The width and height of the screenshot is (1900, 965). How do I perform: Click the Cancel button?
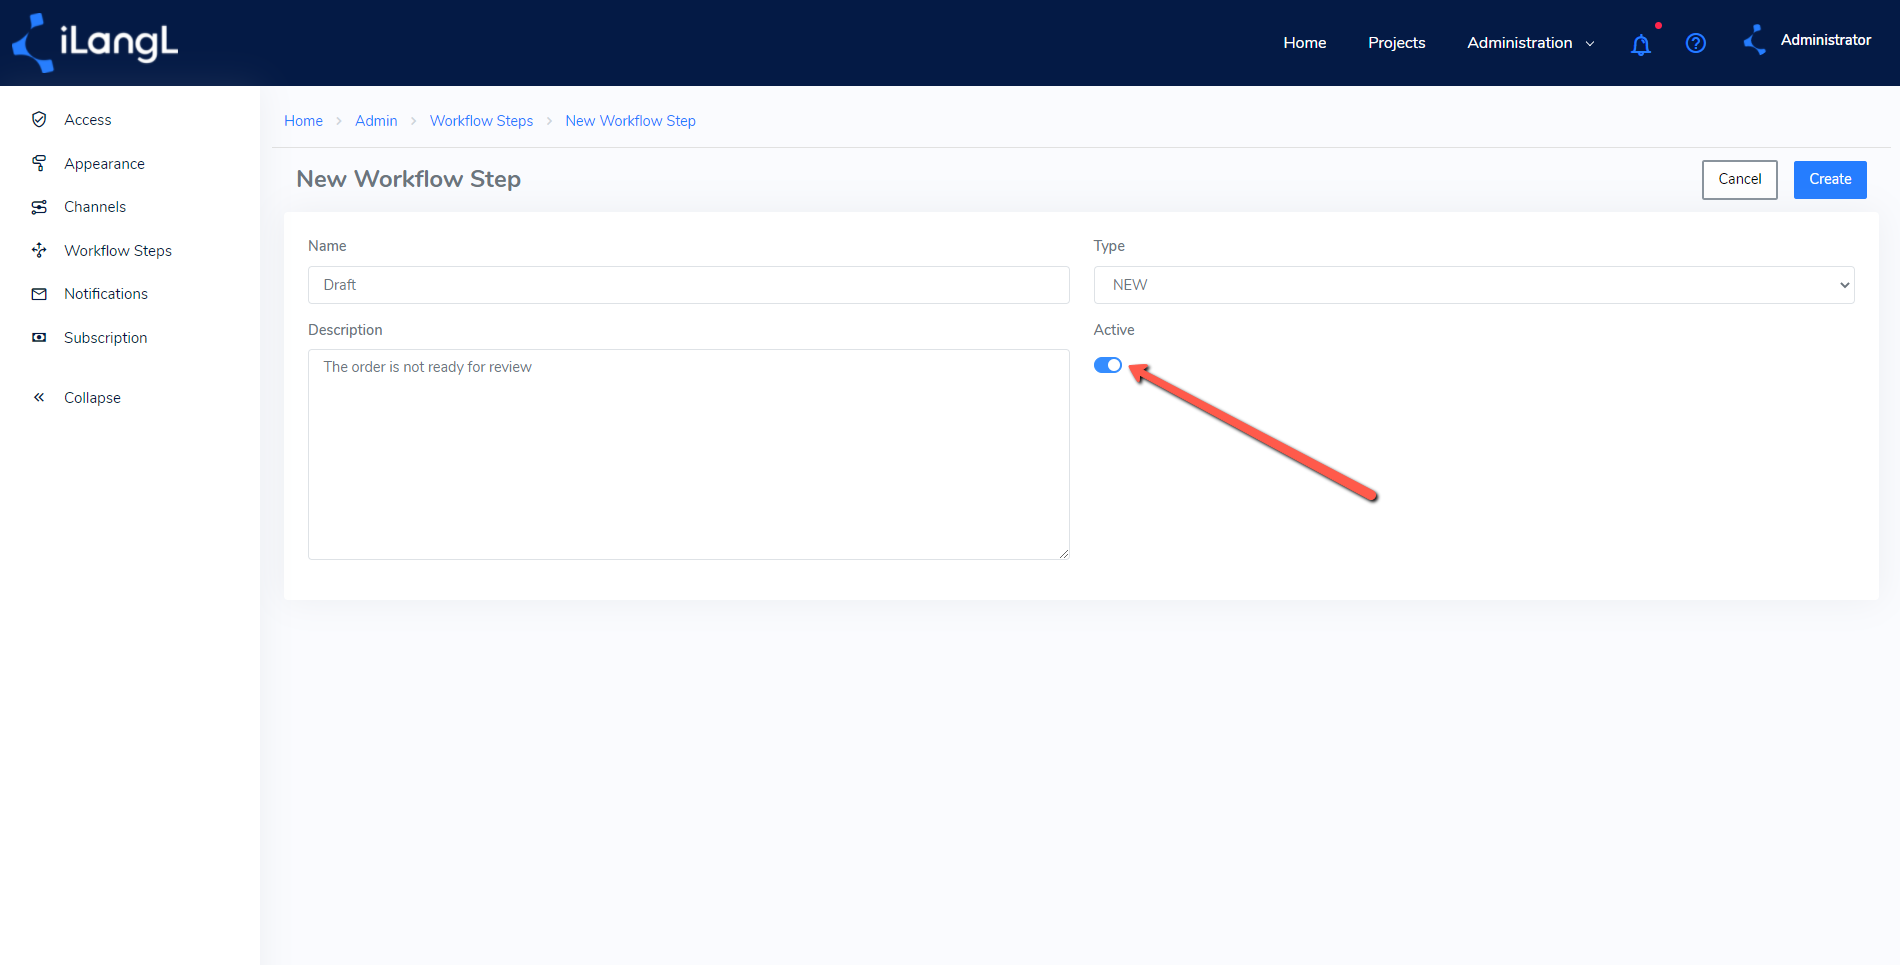1740,180
